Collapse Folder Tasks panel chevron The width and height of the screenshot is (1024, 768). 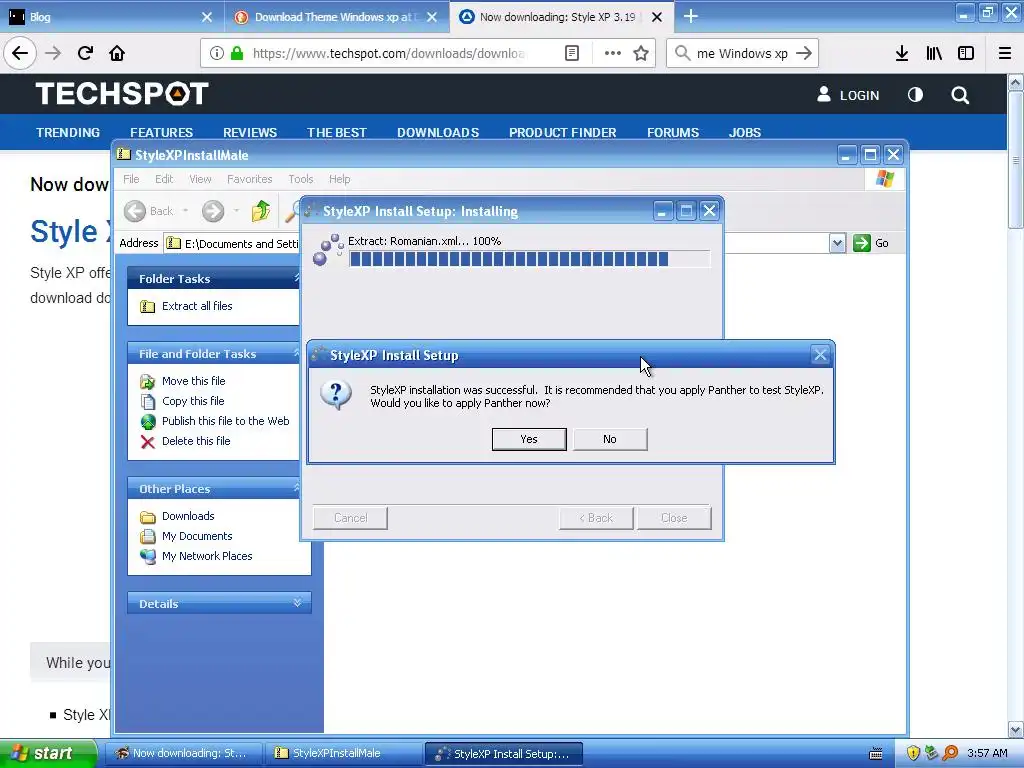(x=297, y=278)
